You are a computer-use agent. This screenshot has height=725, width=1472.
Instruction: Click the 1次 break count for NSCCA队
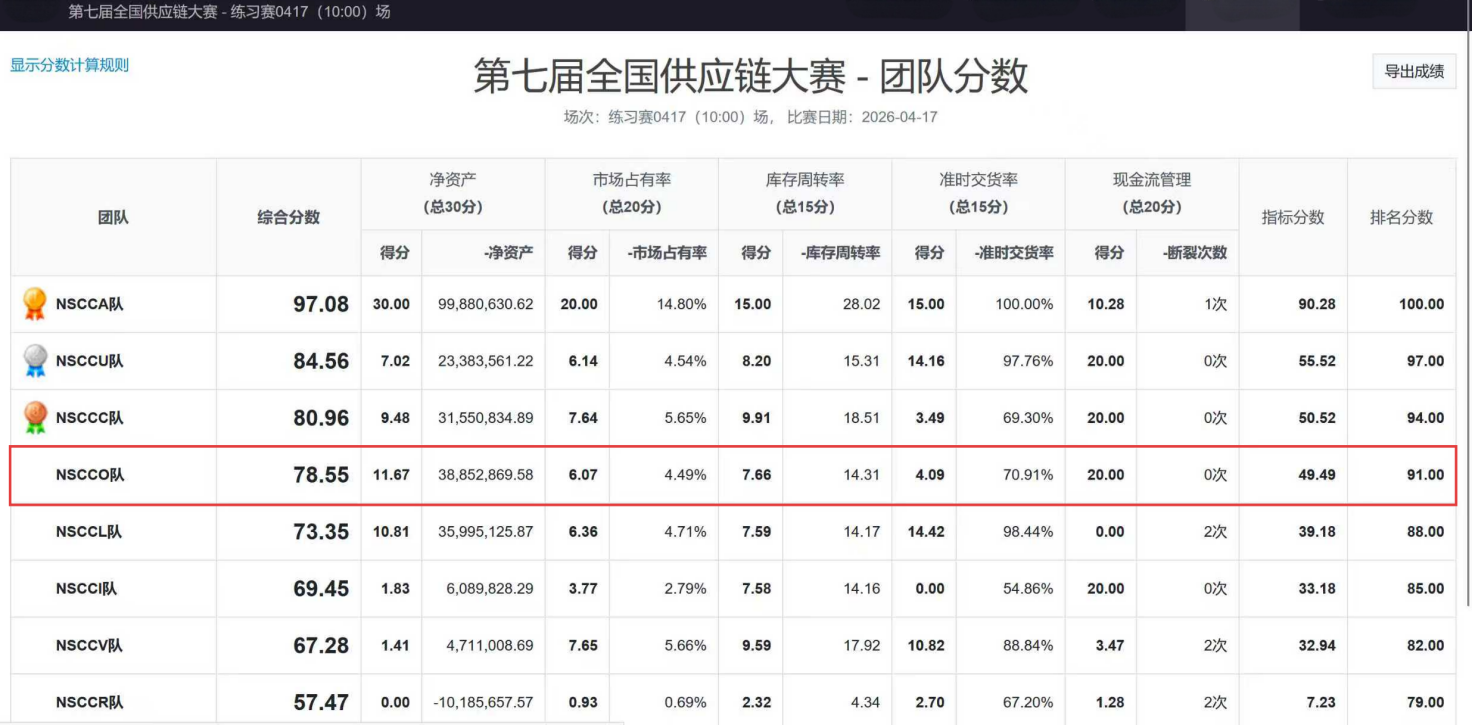point(1215,304)
